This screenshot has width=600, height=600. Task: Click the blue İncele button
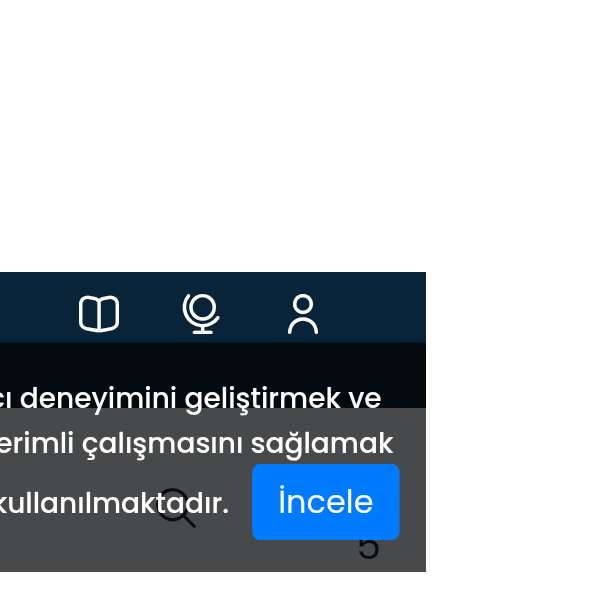coord(326,502)
